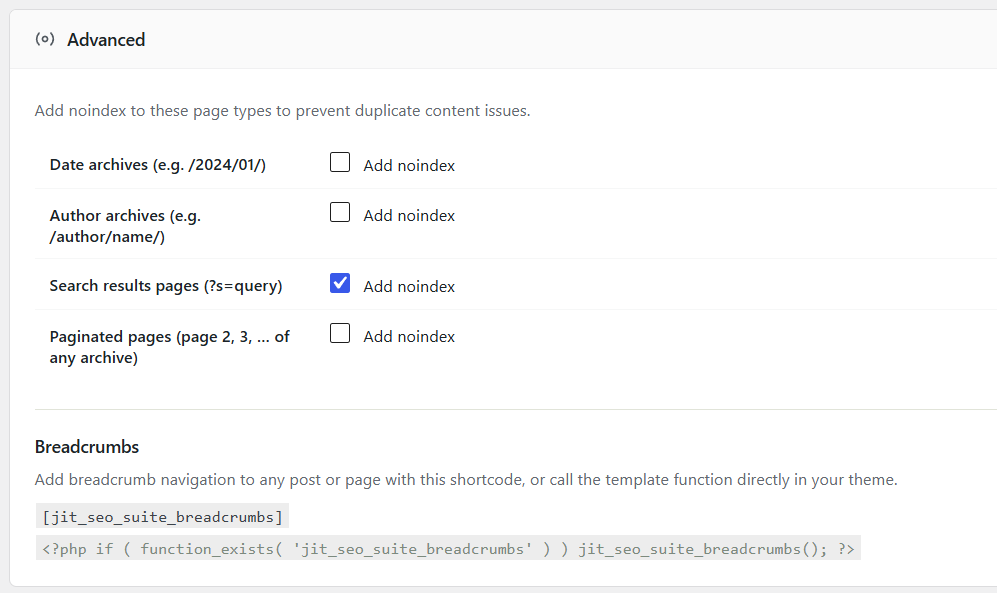The image size is (997, 593).
Task: Enable noindex for Date archives
Action: point(340,163)
